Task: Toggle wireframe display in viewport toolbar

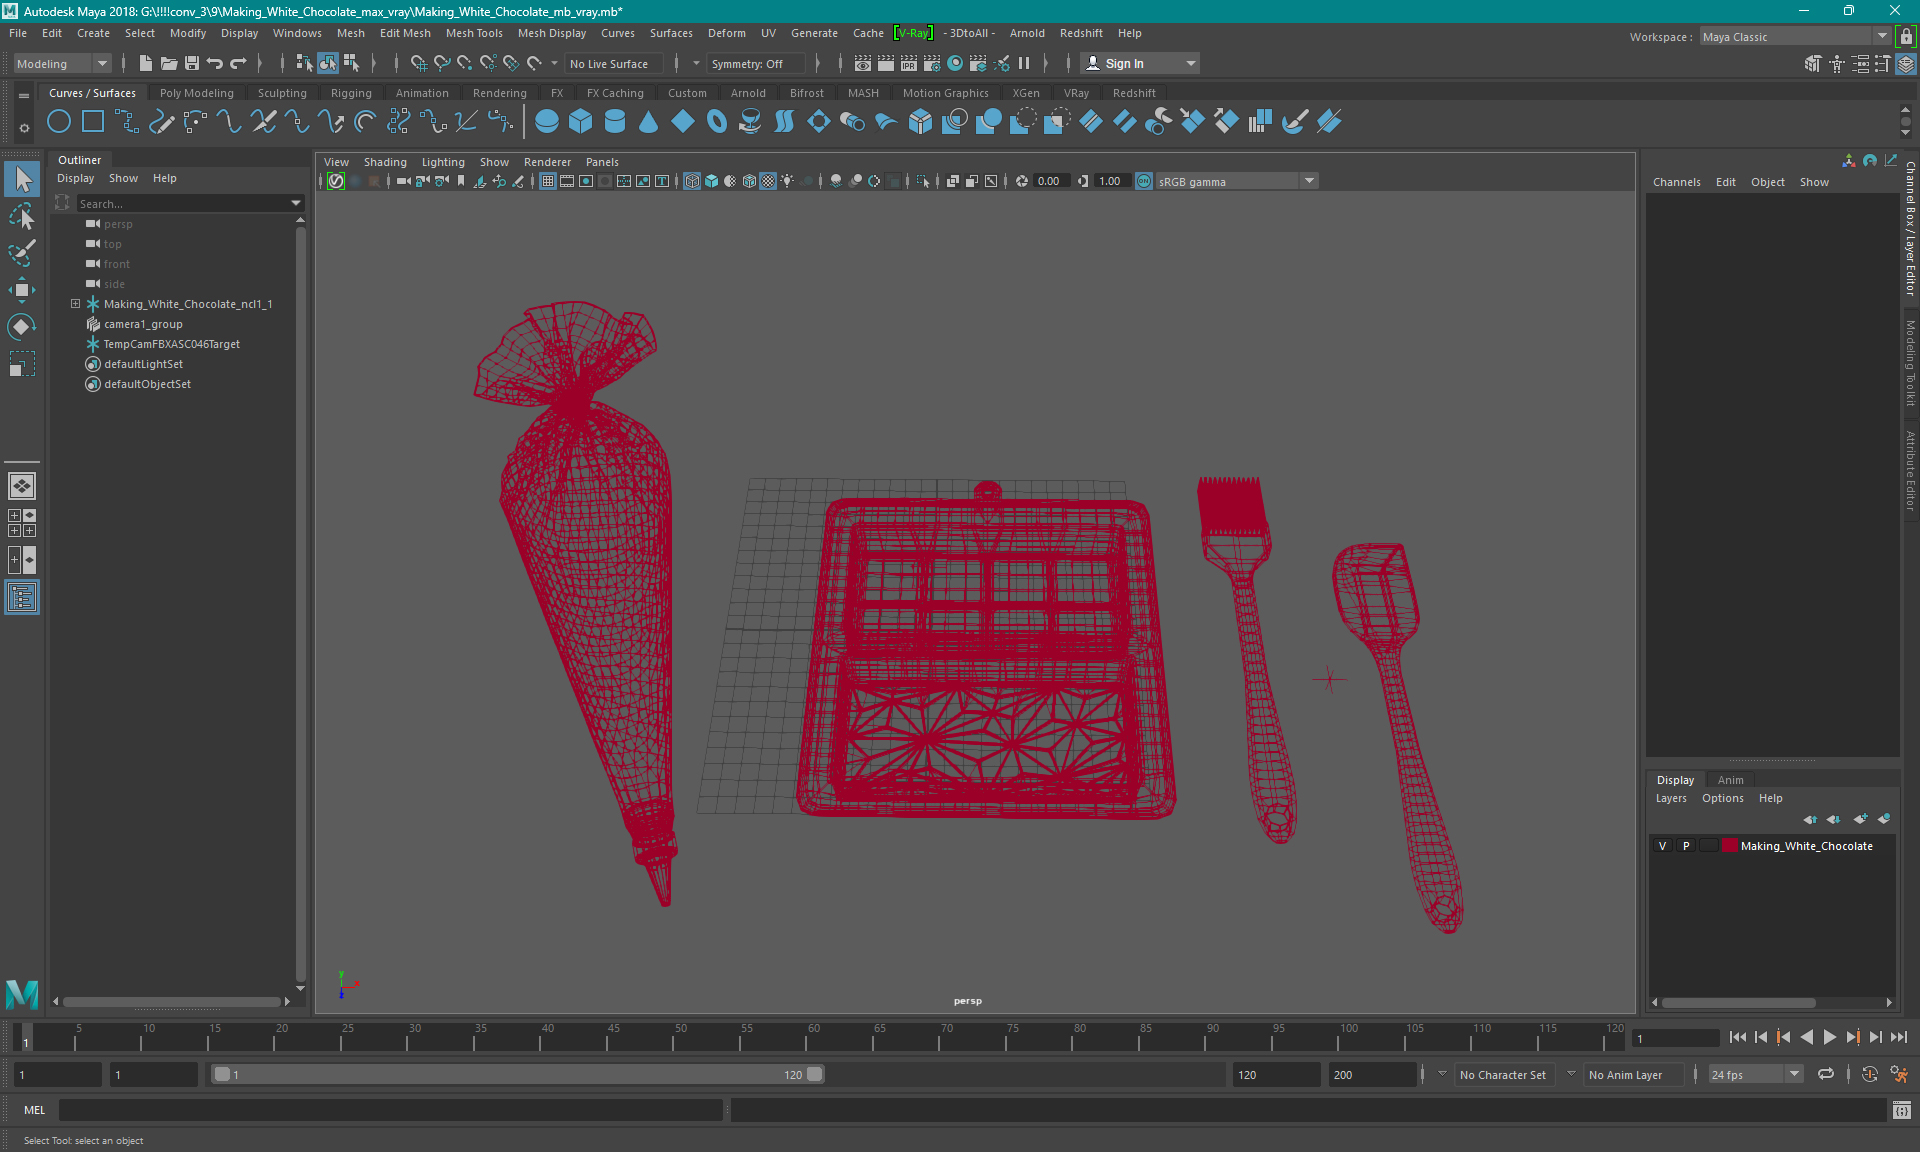Action: [692, 181]
